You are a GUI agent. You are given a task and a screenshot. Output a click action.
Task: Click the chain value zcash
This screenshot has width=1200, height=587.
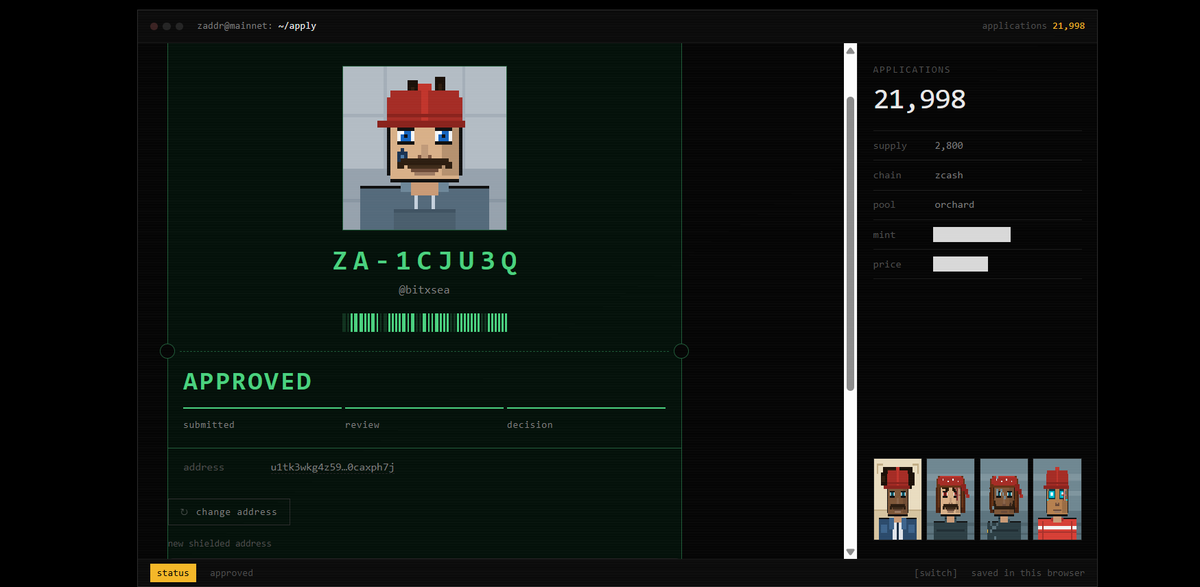[x=949, y=175]
